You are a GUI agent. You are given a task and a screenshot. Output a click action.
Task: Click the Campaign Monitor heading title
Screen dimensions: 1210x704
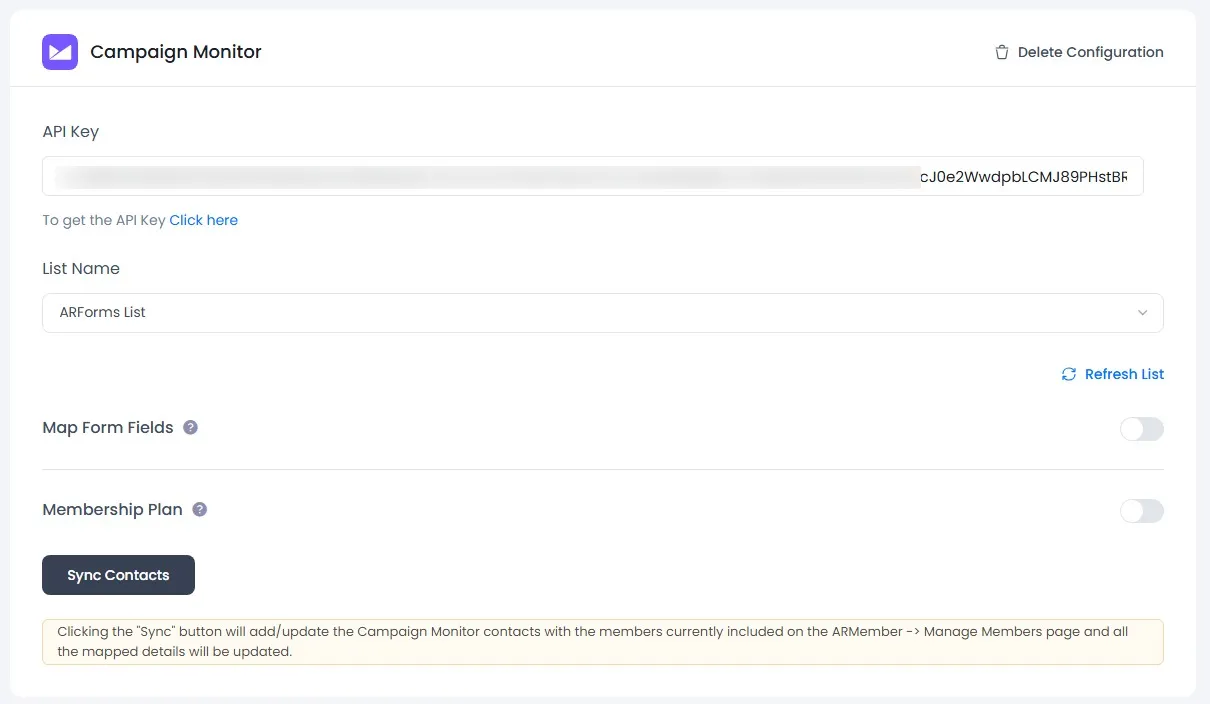[176, 52]
